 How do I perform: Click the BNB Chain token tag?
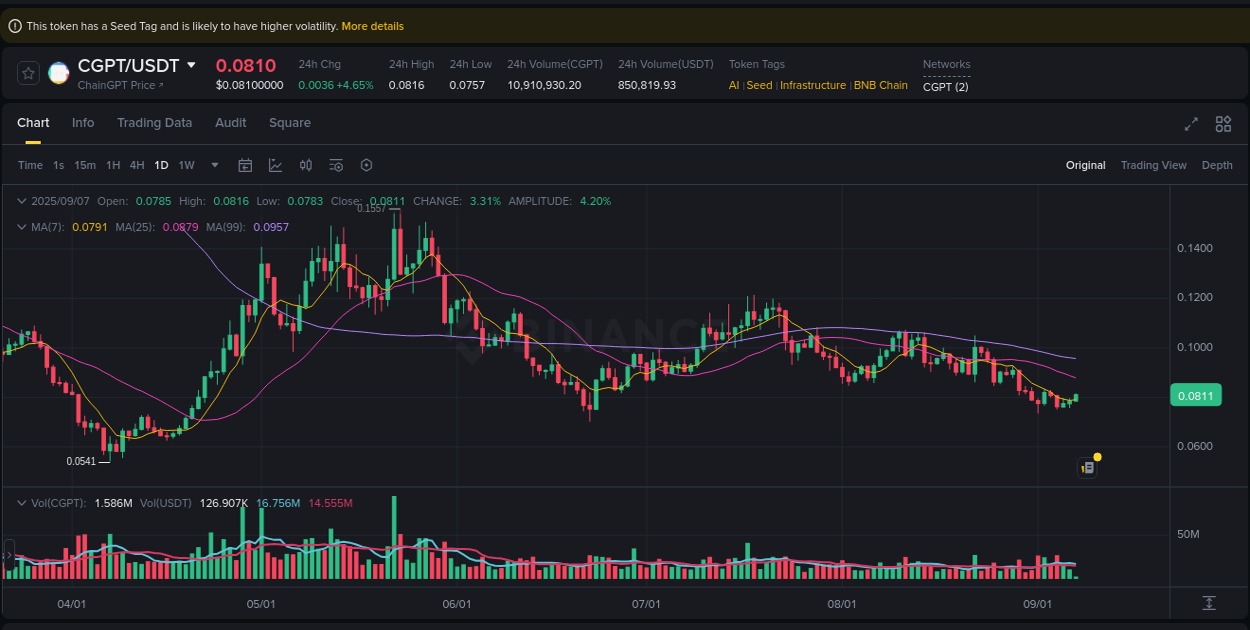point(880,85)
